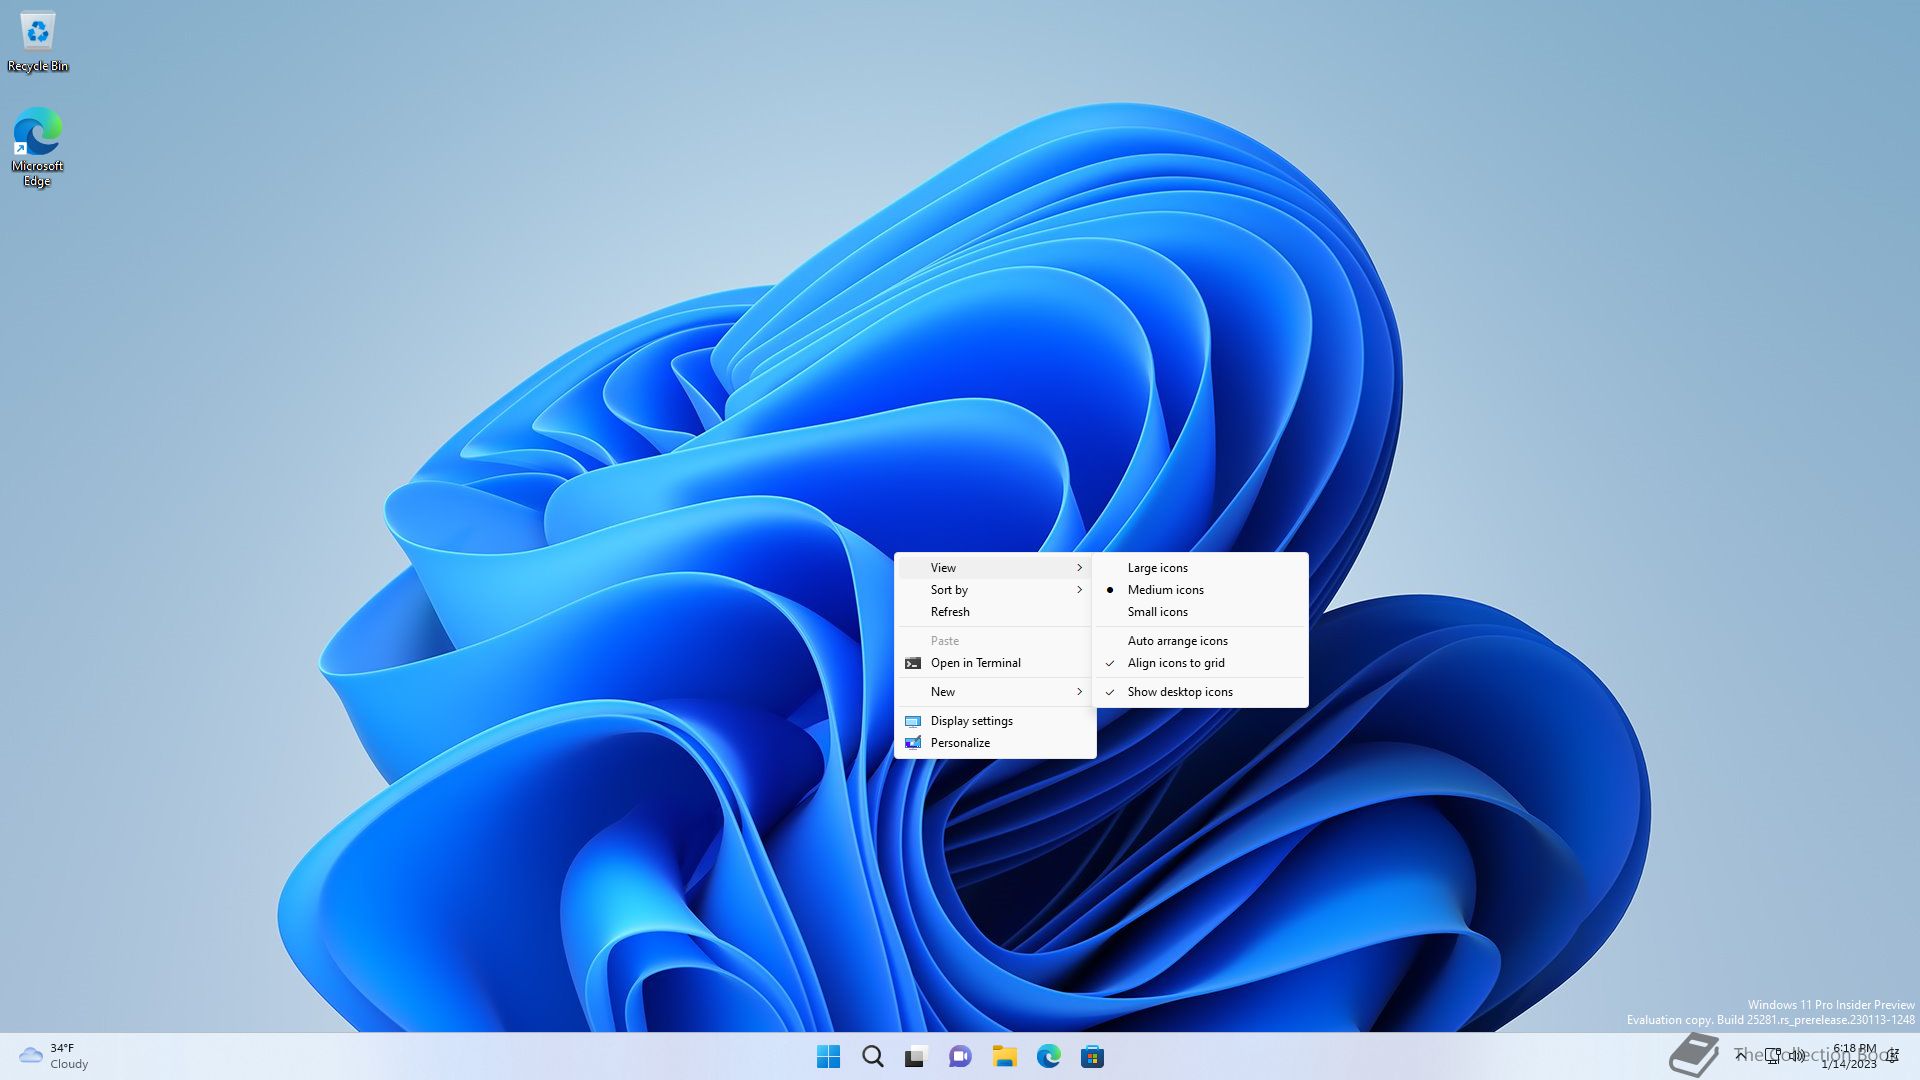The width and height of the screenshot is (1920, 1080).
Task: Toggle Align icons to grid
Action: click(x=1175, y=663)
